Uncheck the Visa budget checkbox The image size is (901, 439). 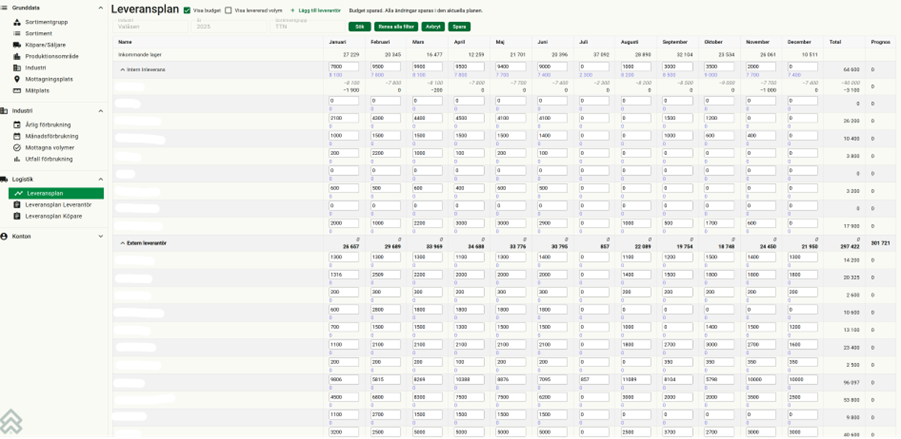point(188,10)
